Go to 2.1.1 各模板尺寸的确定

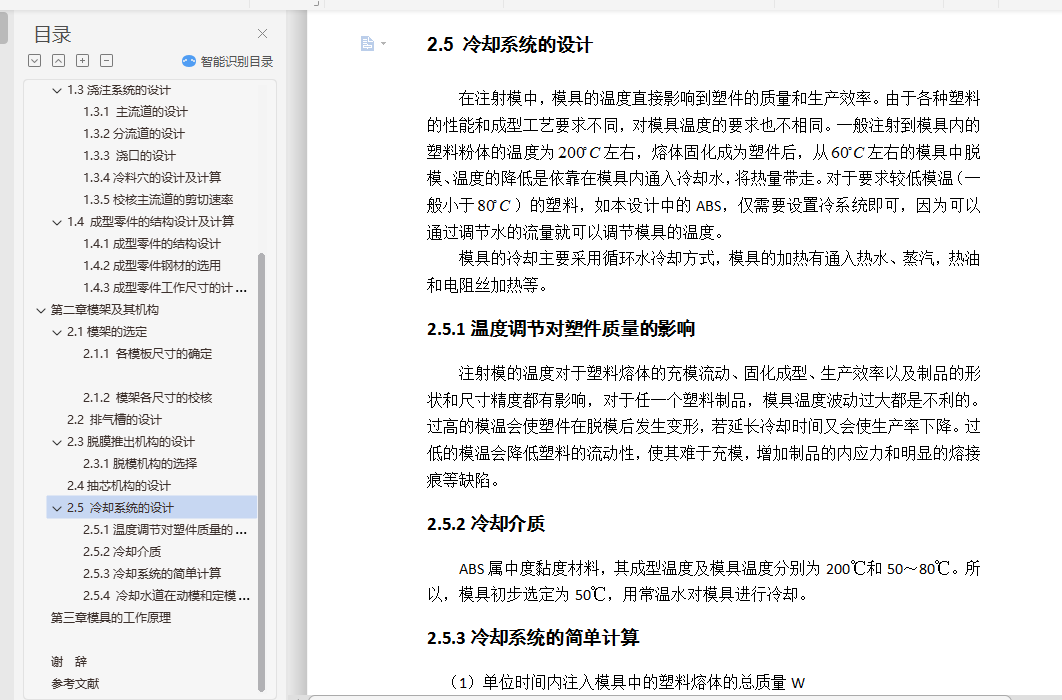pyautogui.click(x=148, y=353)
